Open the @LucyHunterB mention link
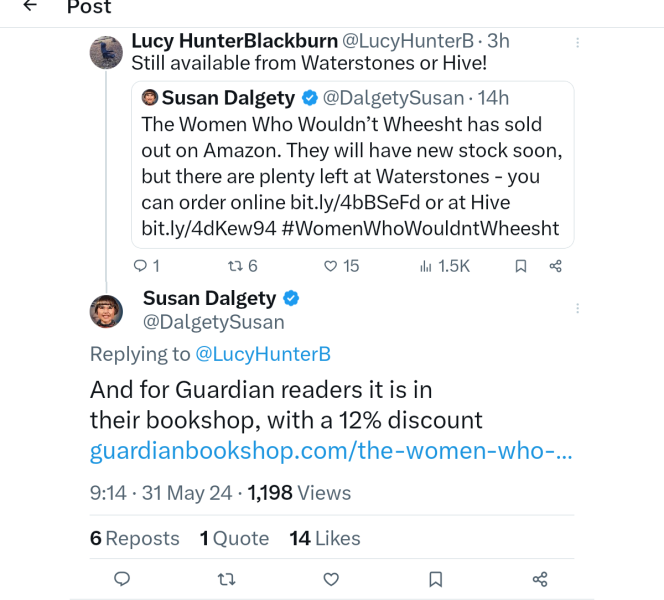The height and width of the screenshot is (600, 664). point(262,354)
